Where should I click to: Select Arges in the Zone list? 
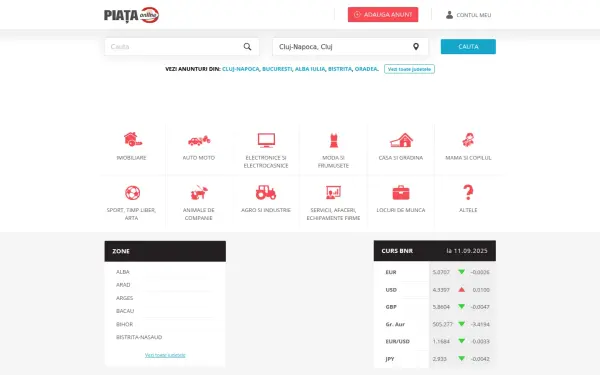point(124,298)
